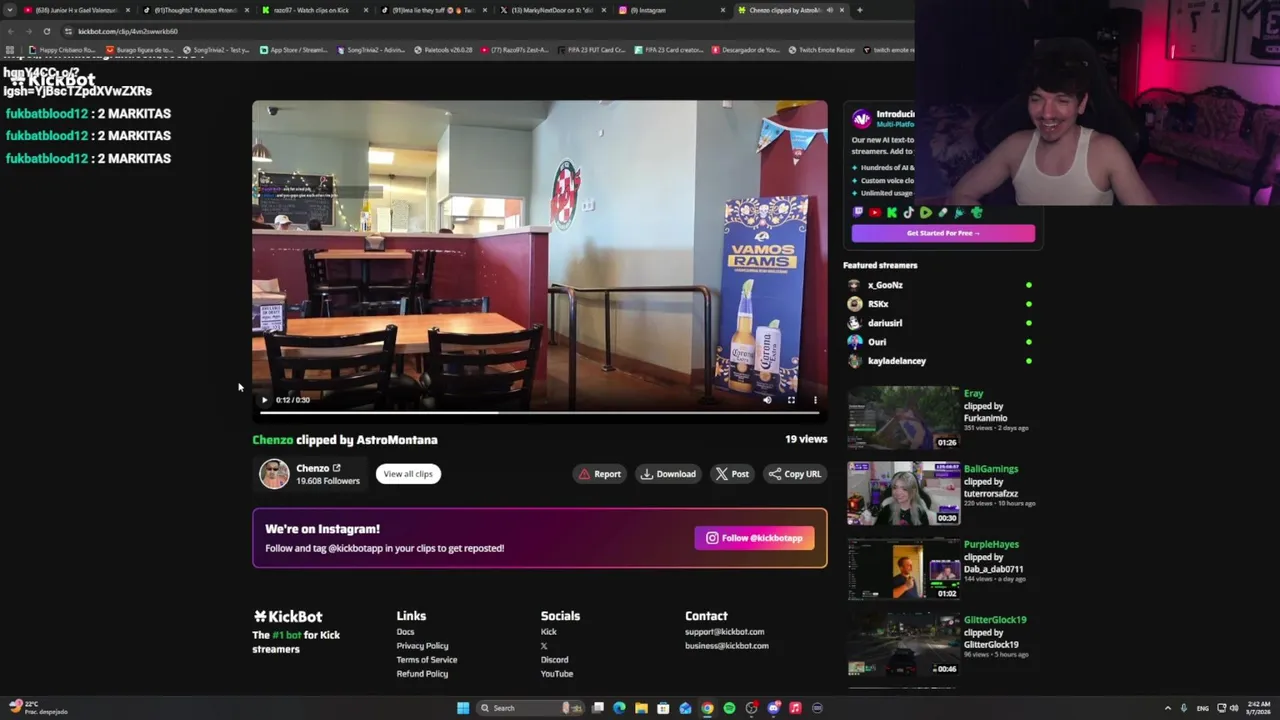Switch to the Instagram browser tab
The image size is (1280, 720).
click(670, 10)
